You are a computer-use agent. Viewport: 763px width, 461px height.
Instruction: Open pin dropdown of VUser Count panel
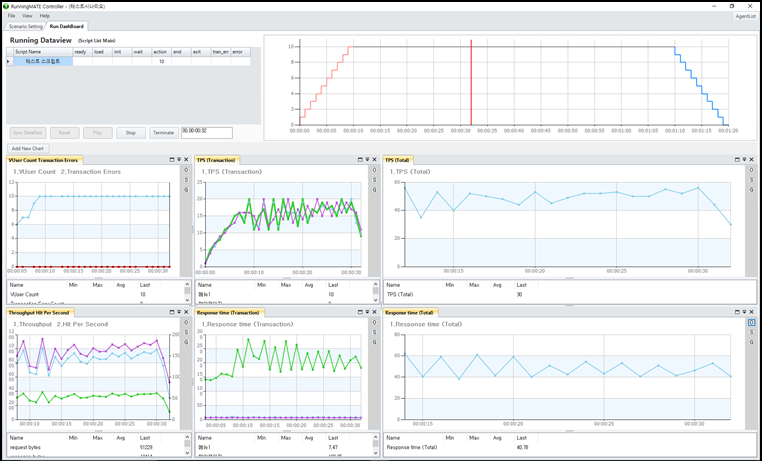click(179, 159)
